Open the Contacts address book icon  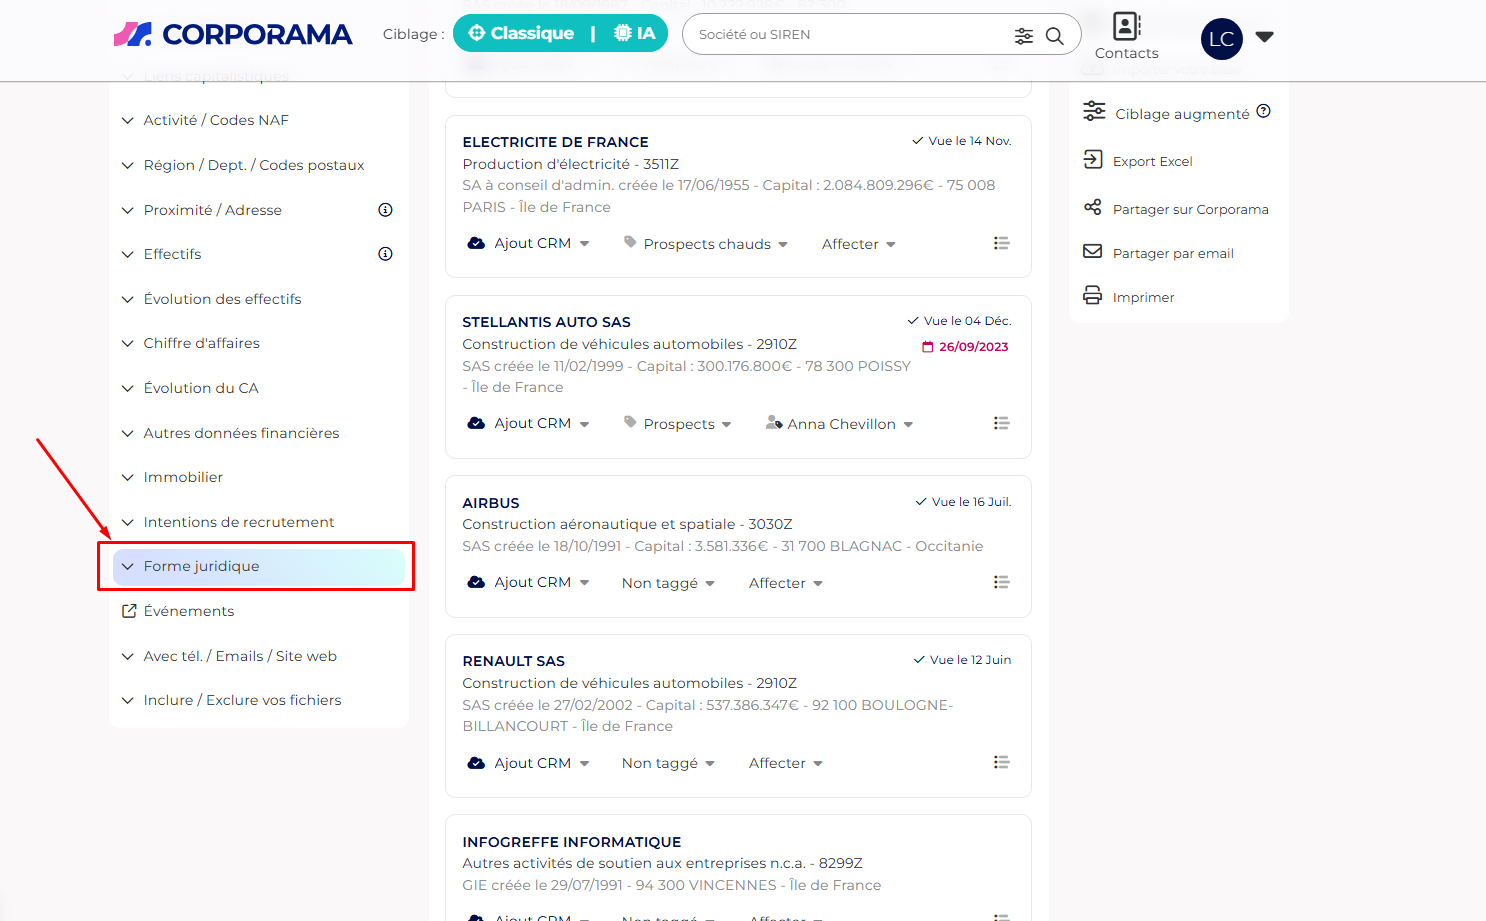pyautogui.click(x=1126, y=27)
